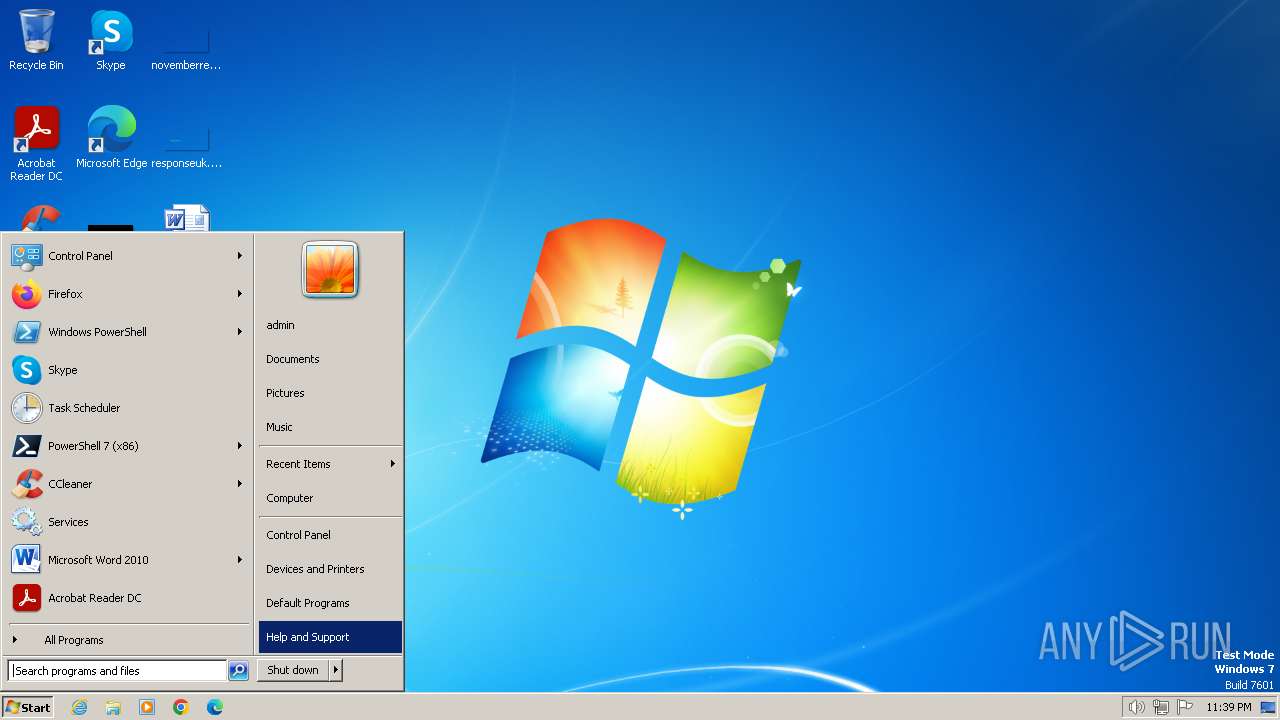Viewport: 1280px width, 720px height.
Task: Click the Services gear icon
Action: click(x=26, y=522)
